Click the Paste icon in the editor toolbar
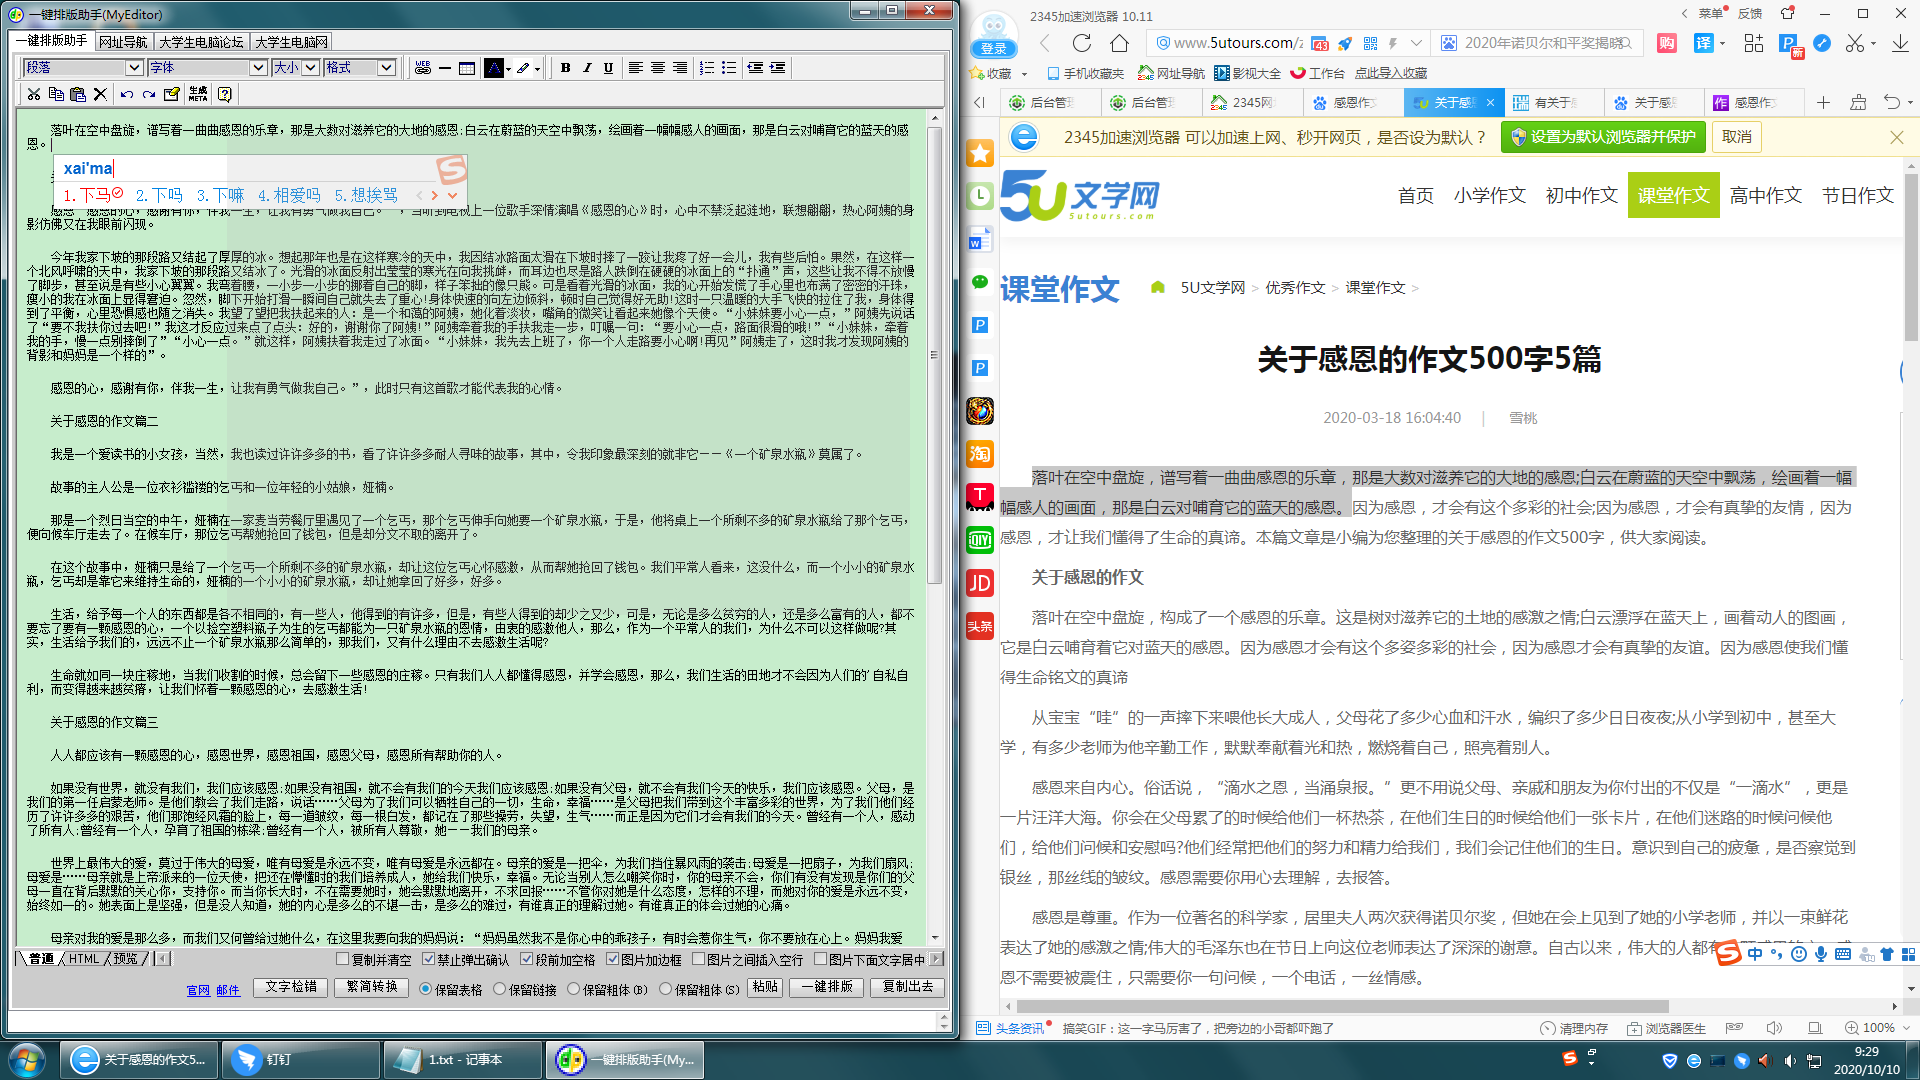The width and height of the screenshot is (1920, 1080). (79, 96)
